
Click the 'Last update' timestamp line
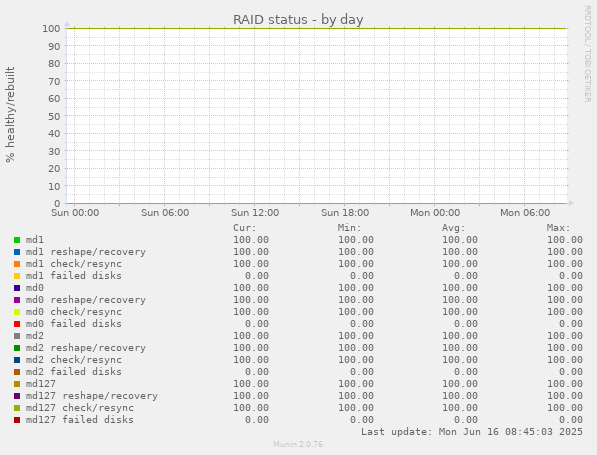pyautogui.click(x=472, y=432)
